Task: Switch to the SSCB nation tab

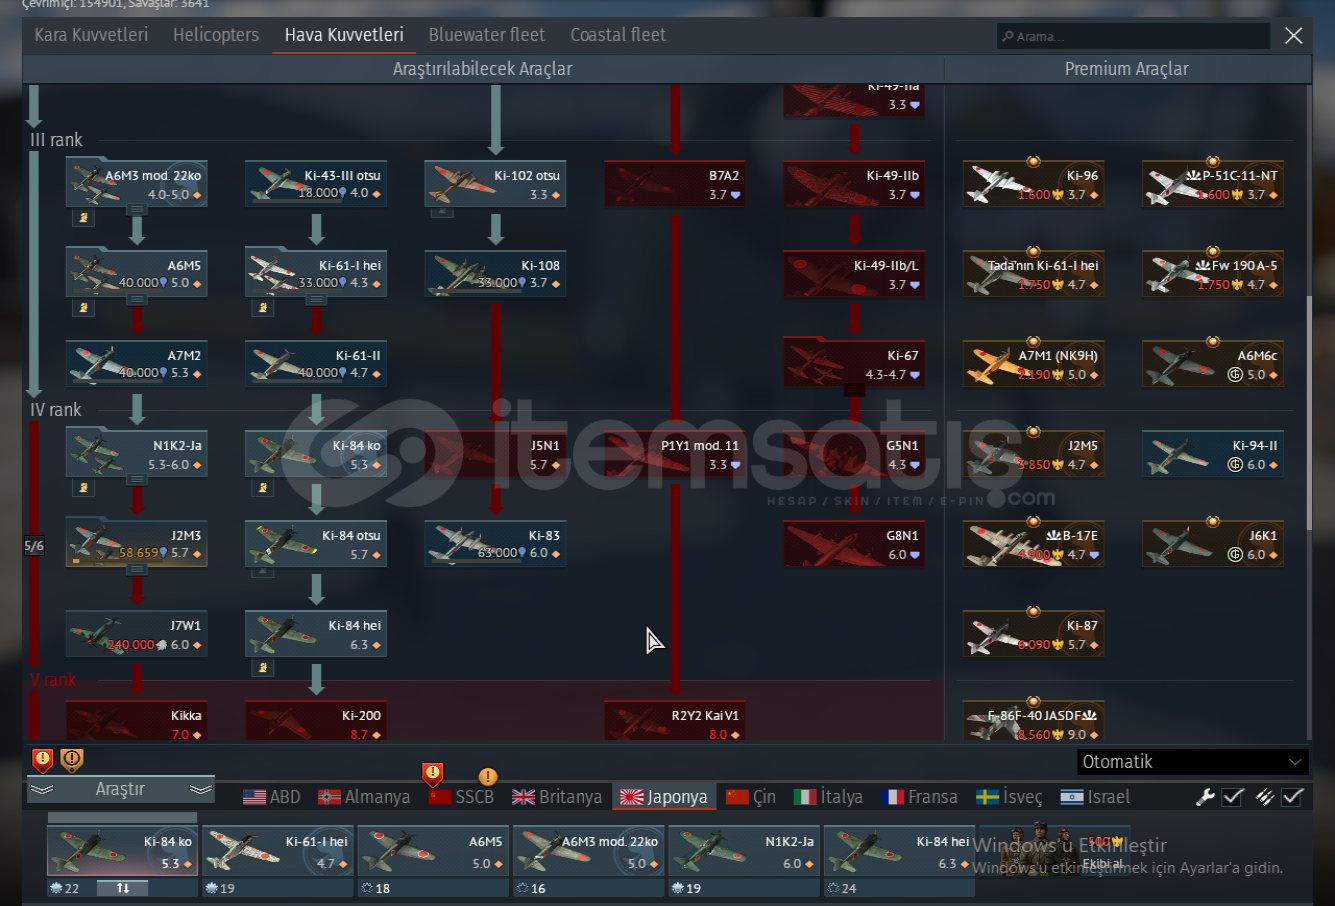Action: point(461,797)
